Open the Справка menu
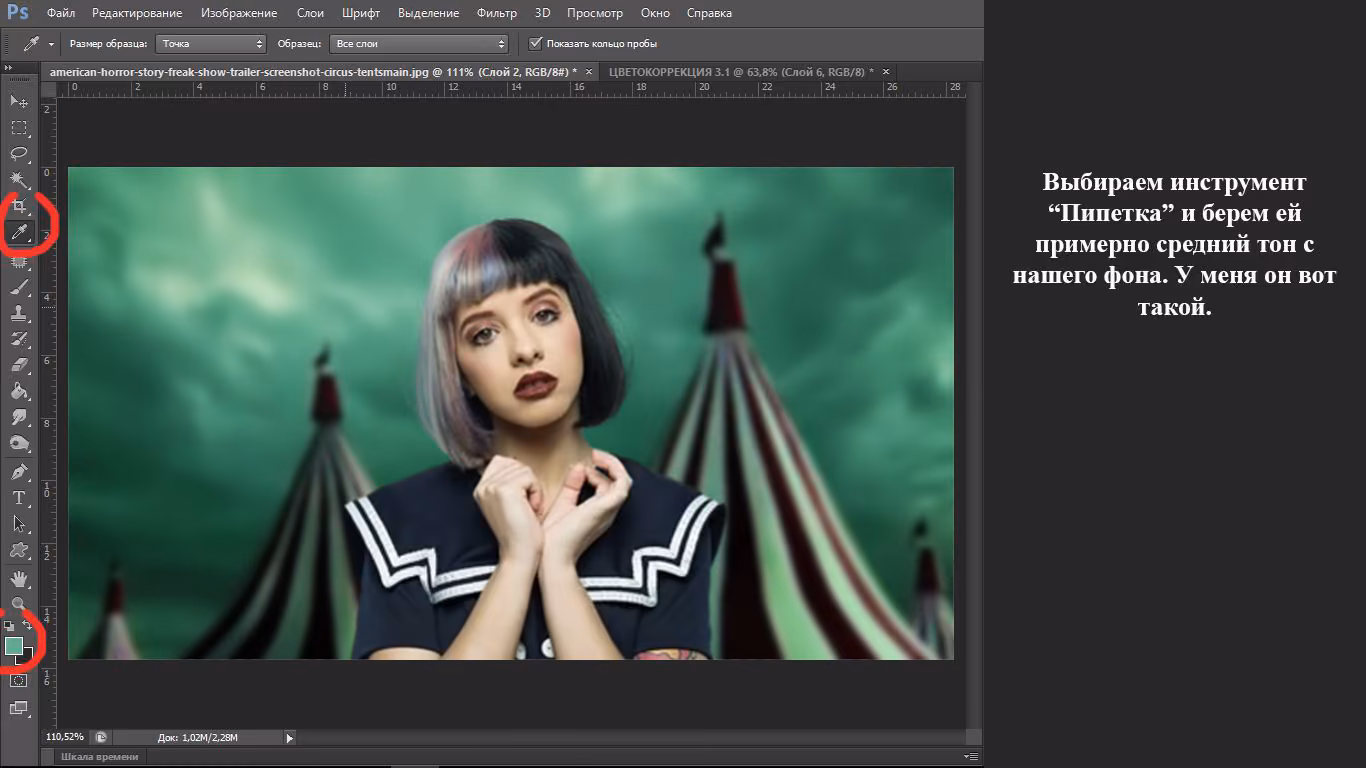The image size is (1366, 768). point(709,13)
